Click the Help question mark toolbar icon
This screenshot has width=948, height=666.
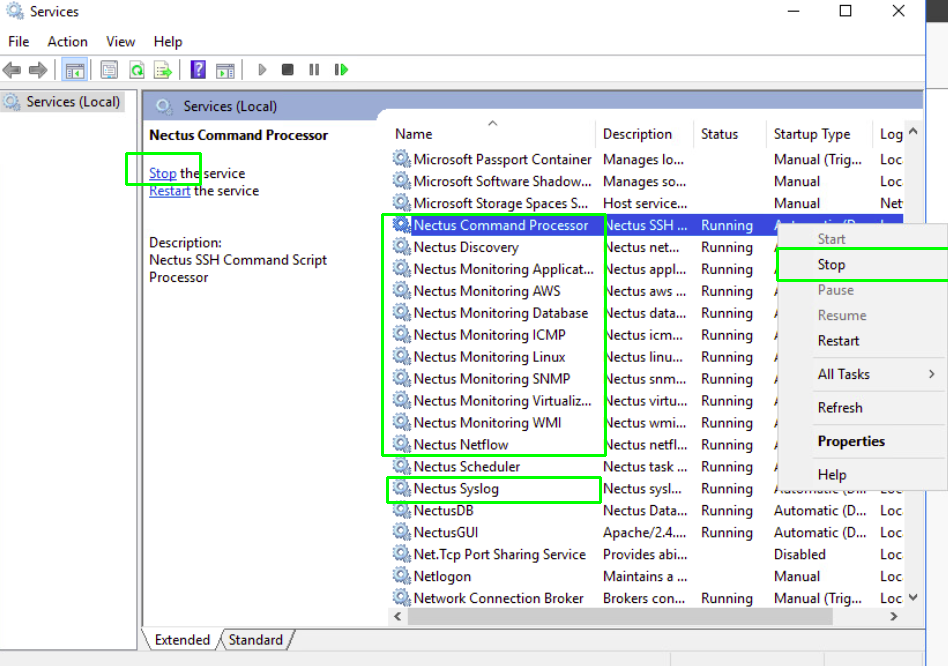point(198,70)
